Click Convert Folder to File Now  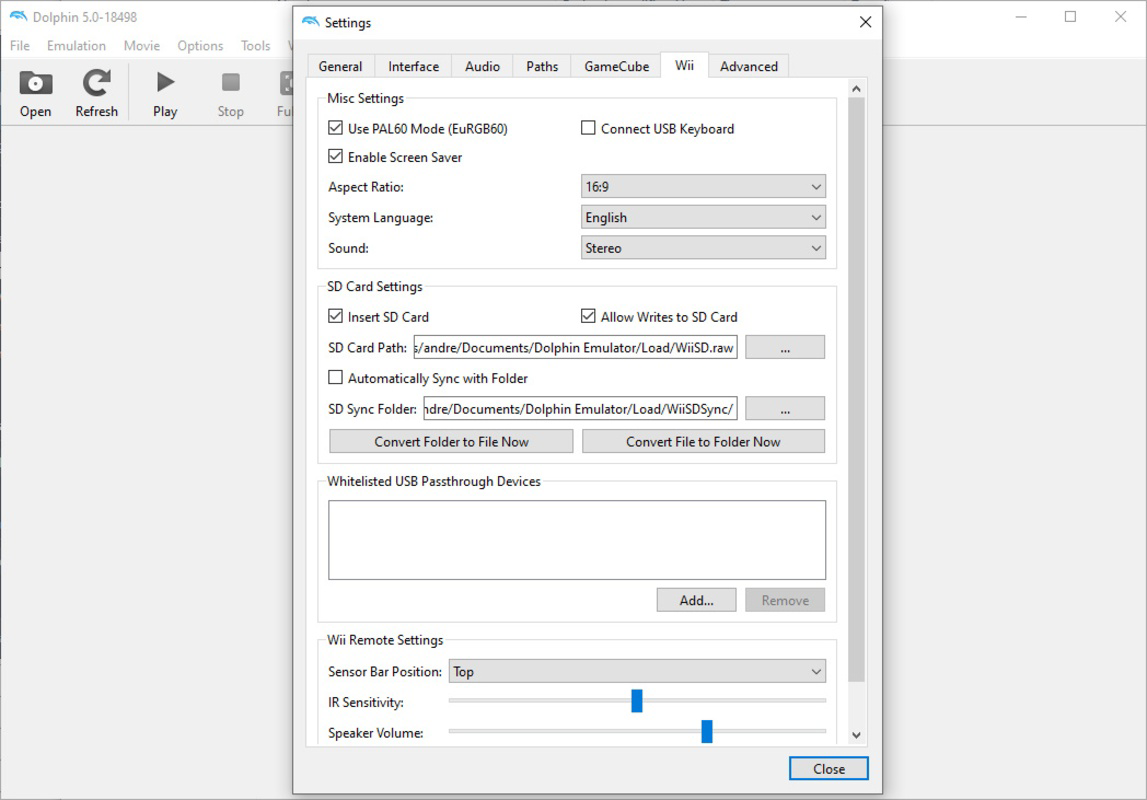coord(451,442)
